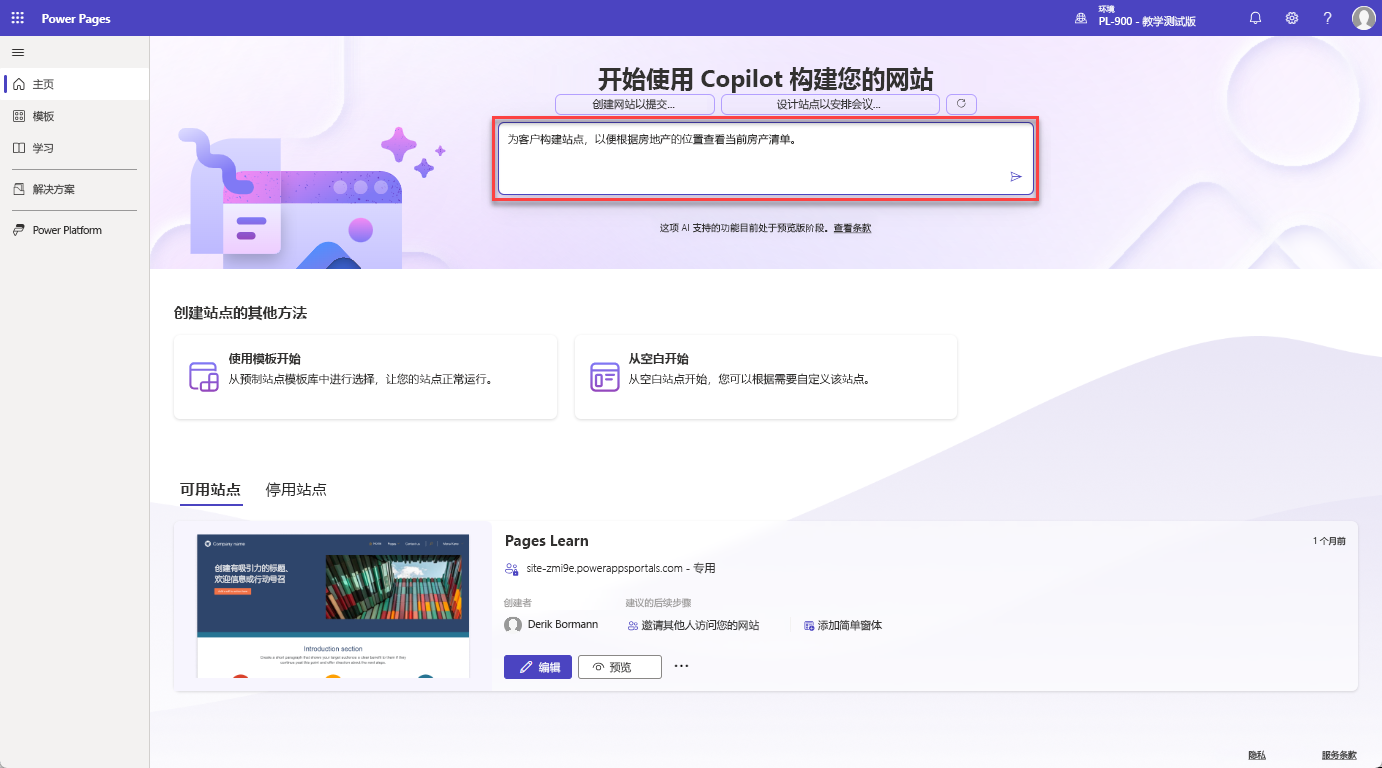
Task: Open the 查看条款 link
Action: tap(852, 228)
